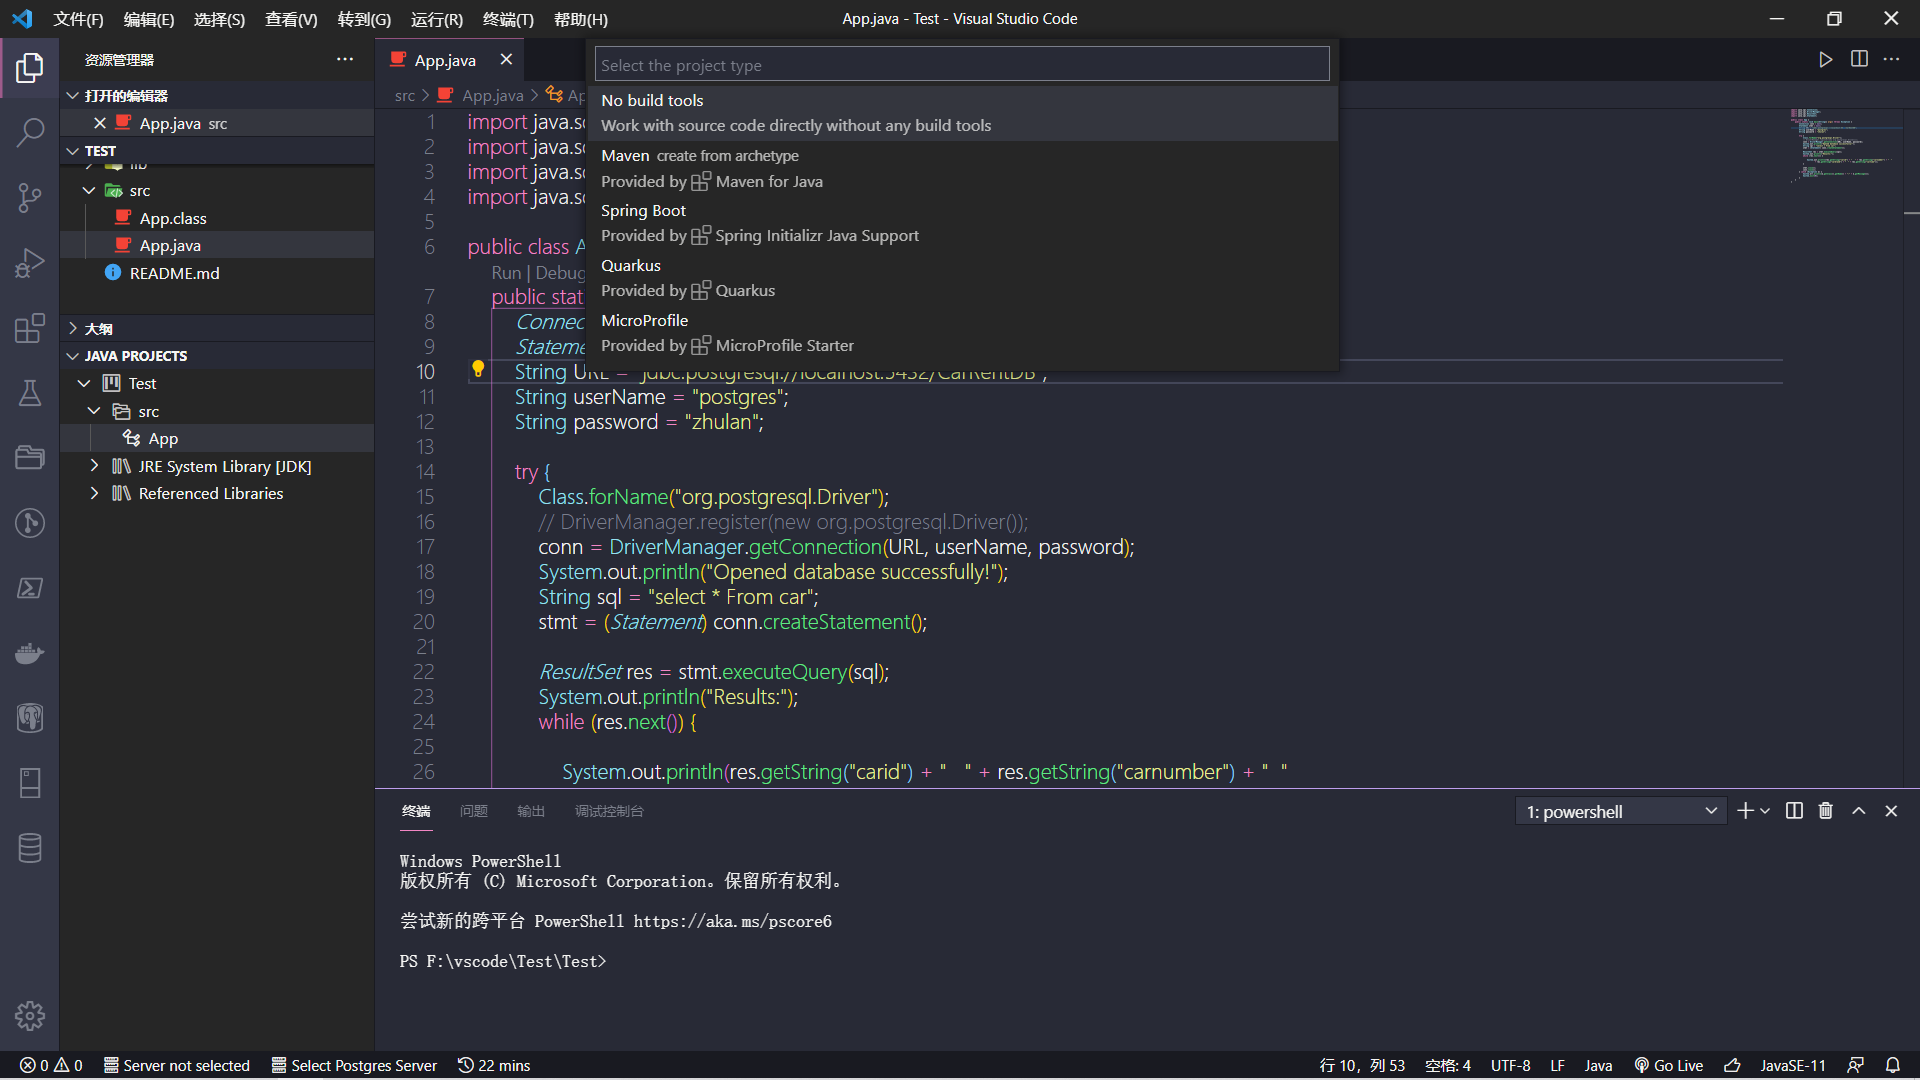Viewport: 1920px width, 1080px height.
Task: Click Select Postgres Server in the status bar
Action: click(354, 1065)
